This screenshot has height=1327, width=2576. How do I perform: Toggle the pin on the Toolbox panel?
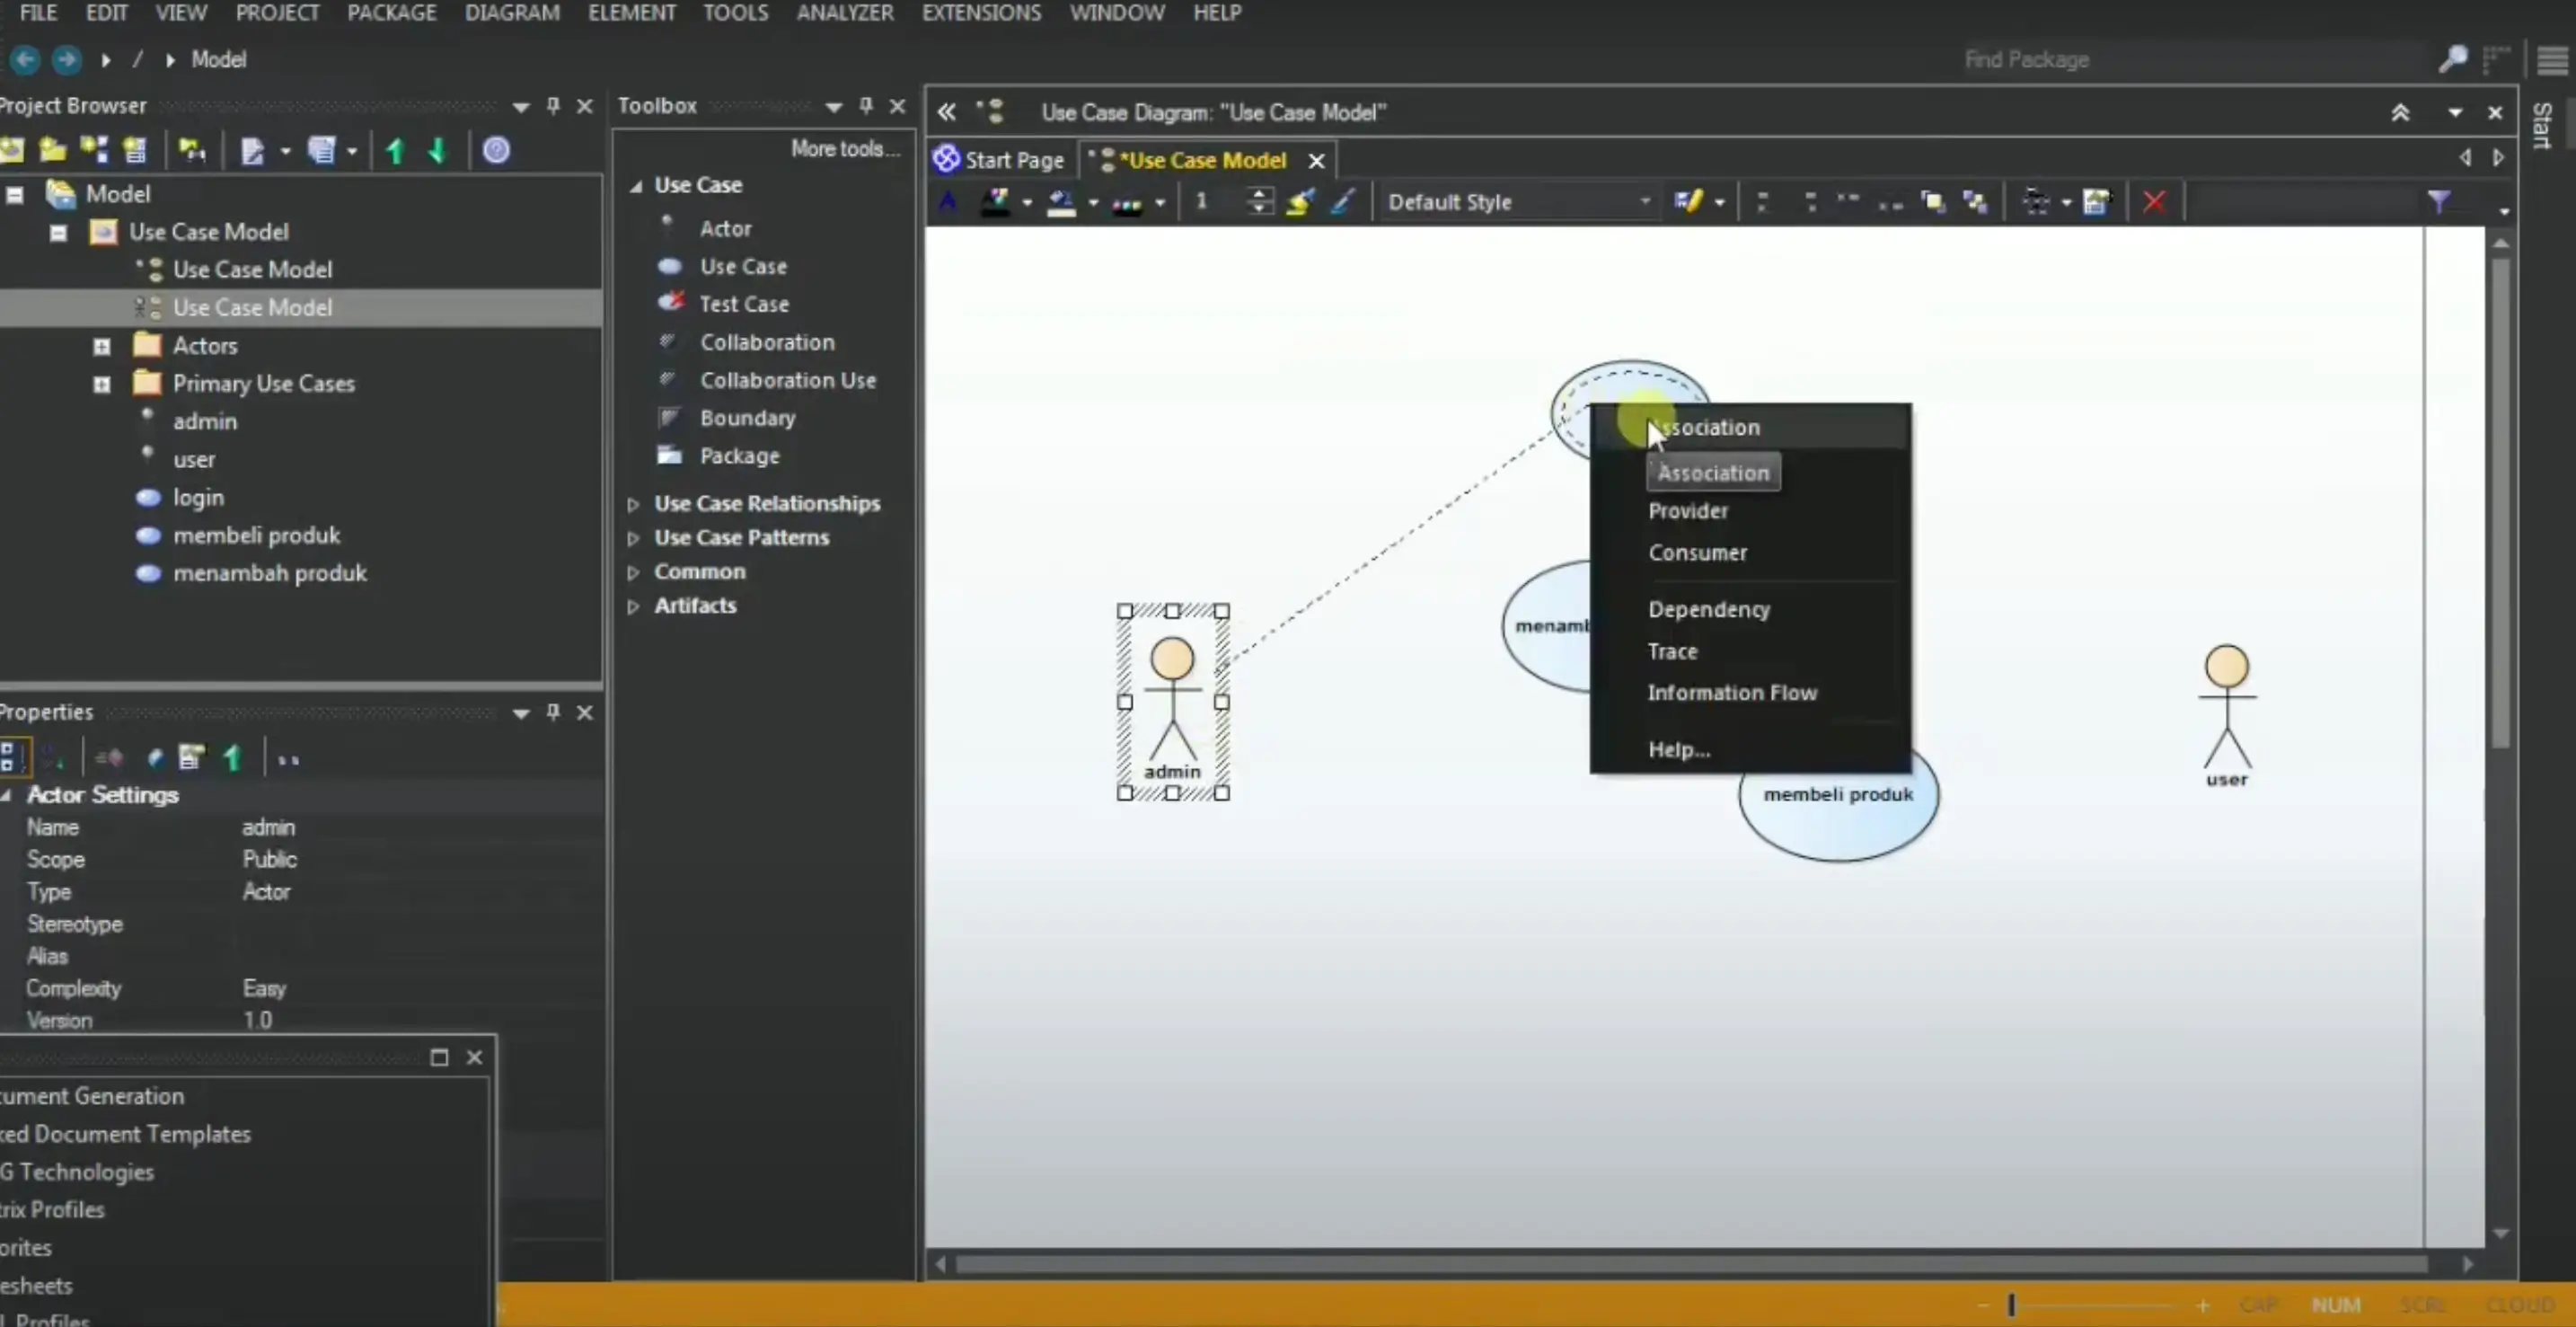click(x=865, y=105)
